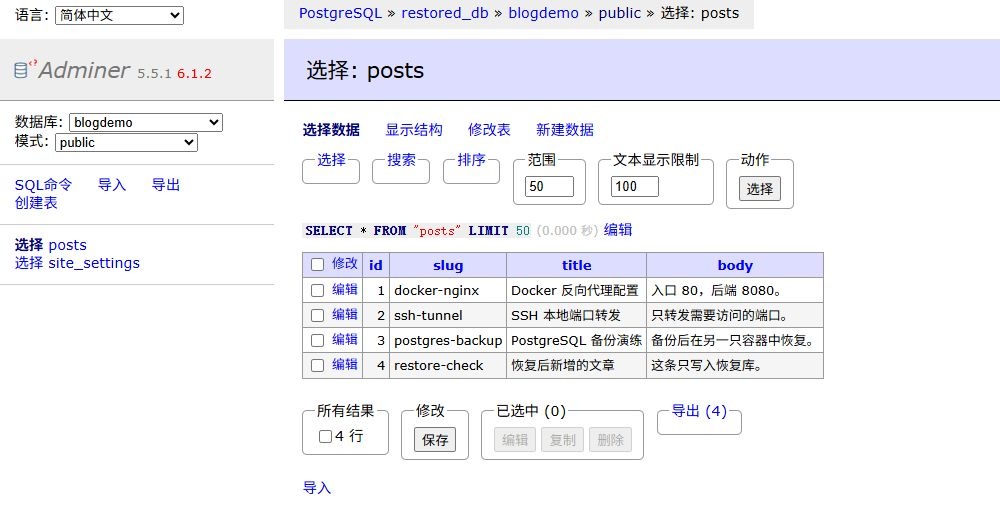Image resolution: width=1000 pixels, height=510 pixels.
Task: Expand the 导出 (4) fieldset
Action: click(699, 411)
